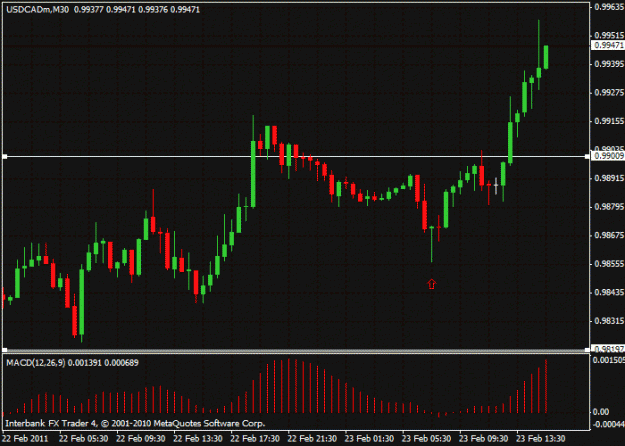The image size is (625, 446).
Task: Click the 0.98315 price scale label
Action: (x=609, y=321)
